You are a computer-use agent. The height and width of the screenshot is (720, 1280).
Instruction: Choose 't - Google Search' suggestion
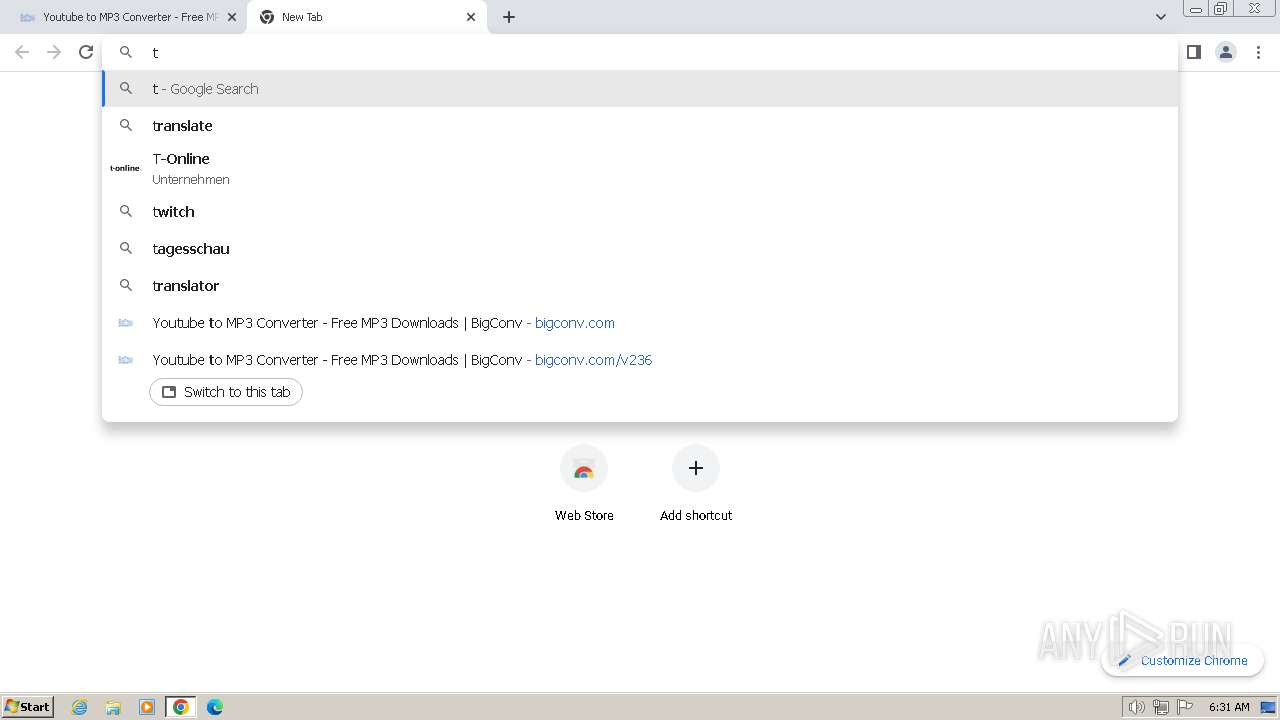(x=640, y=88)
